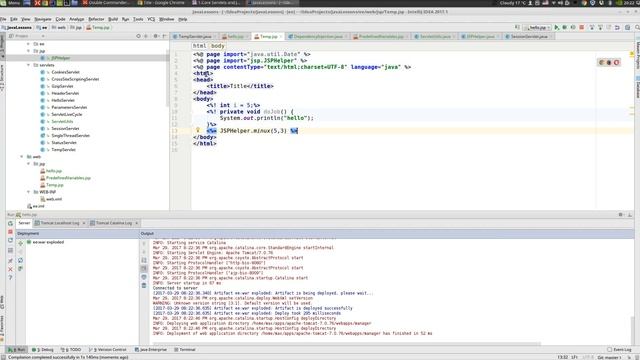Click the hide Project panel icon
640x360 pixels.
[164, 36]
